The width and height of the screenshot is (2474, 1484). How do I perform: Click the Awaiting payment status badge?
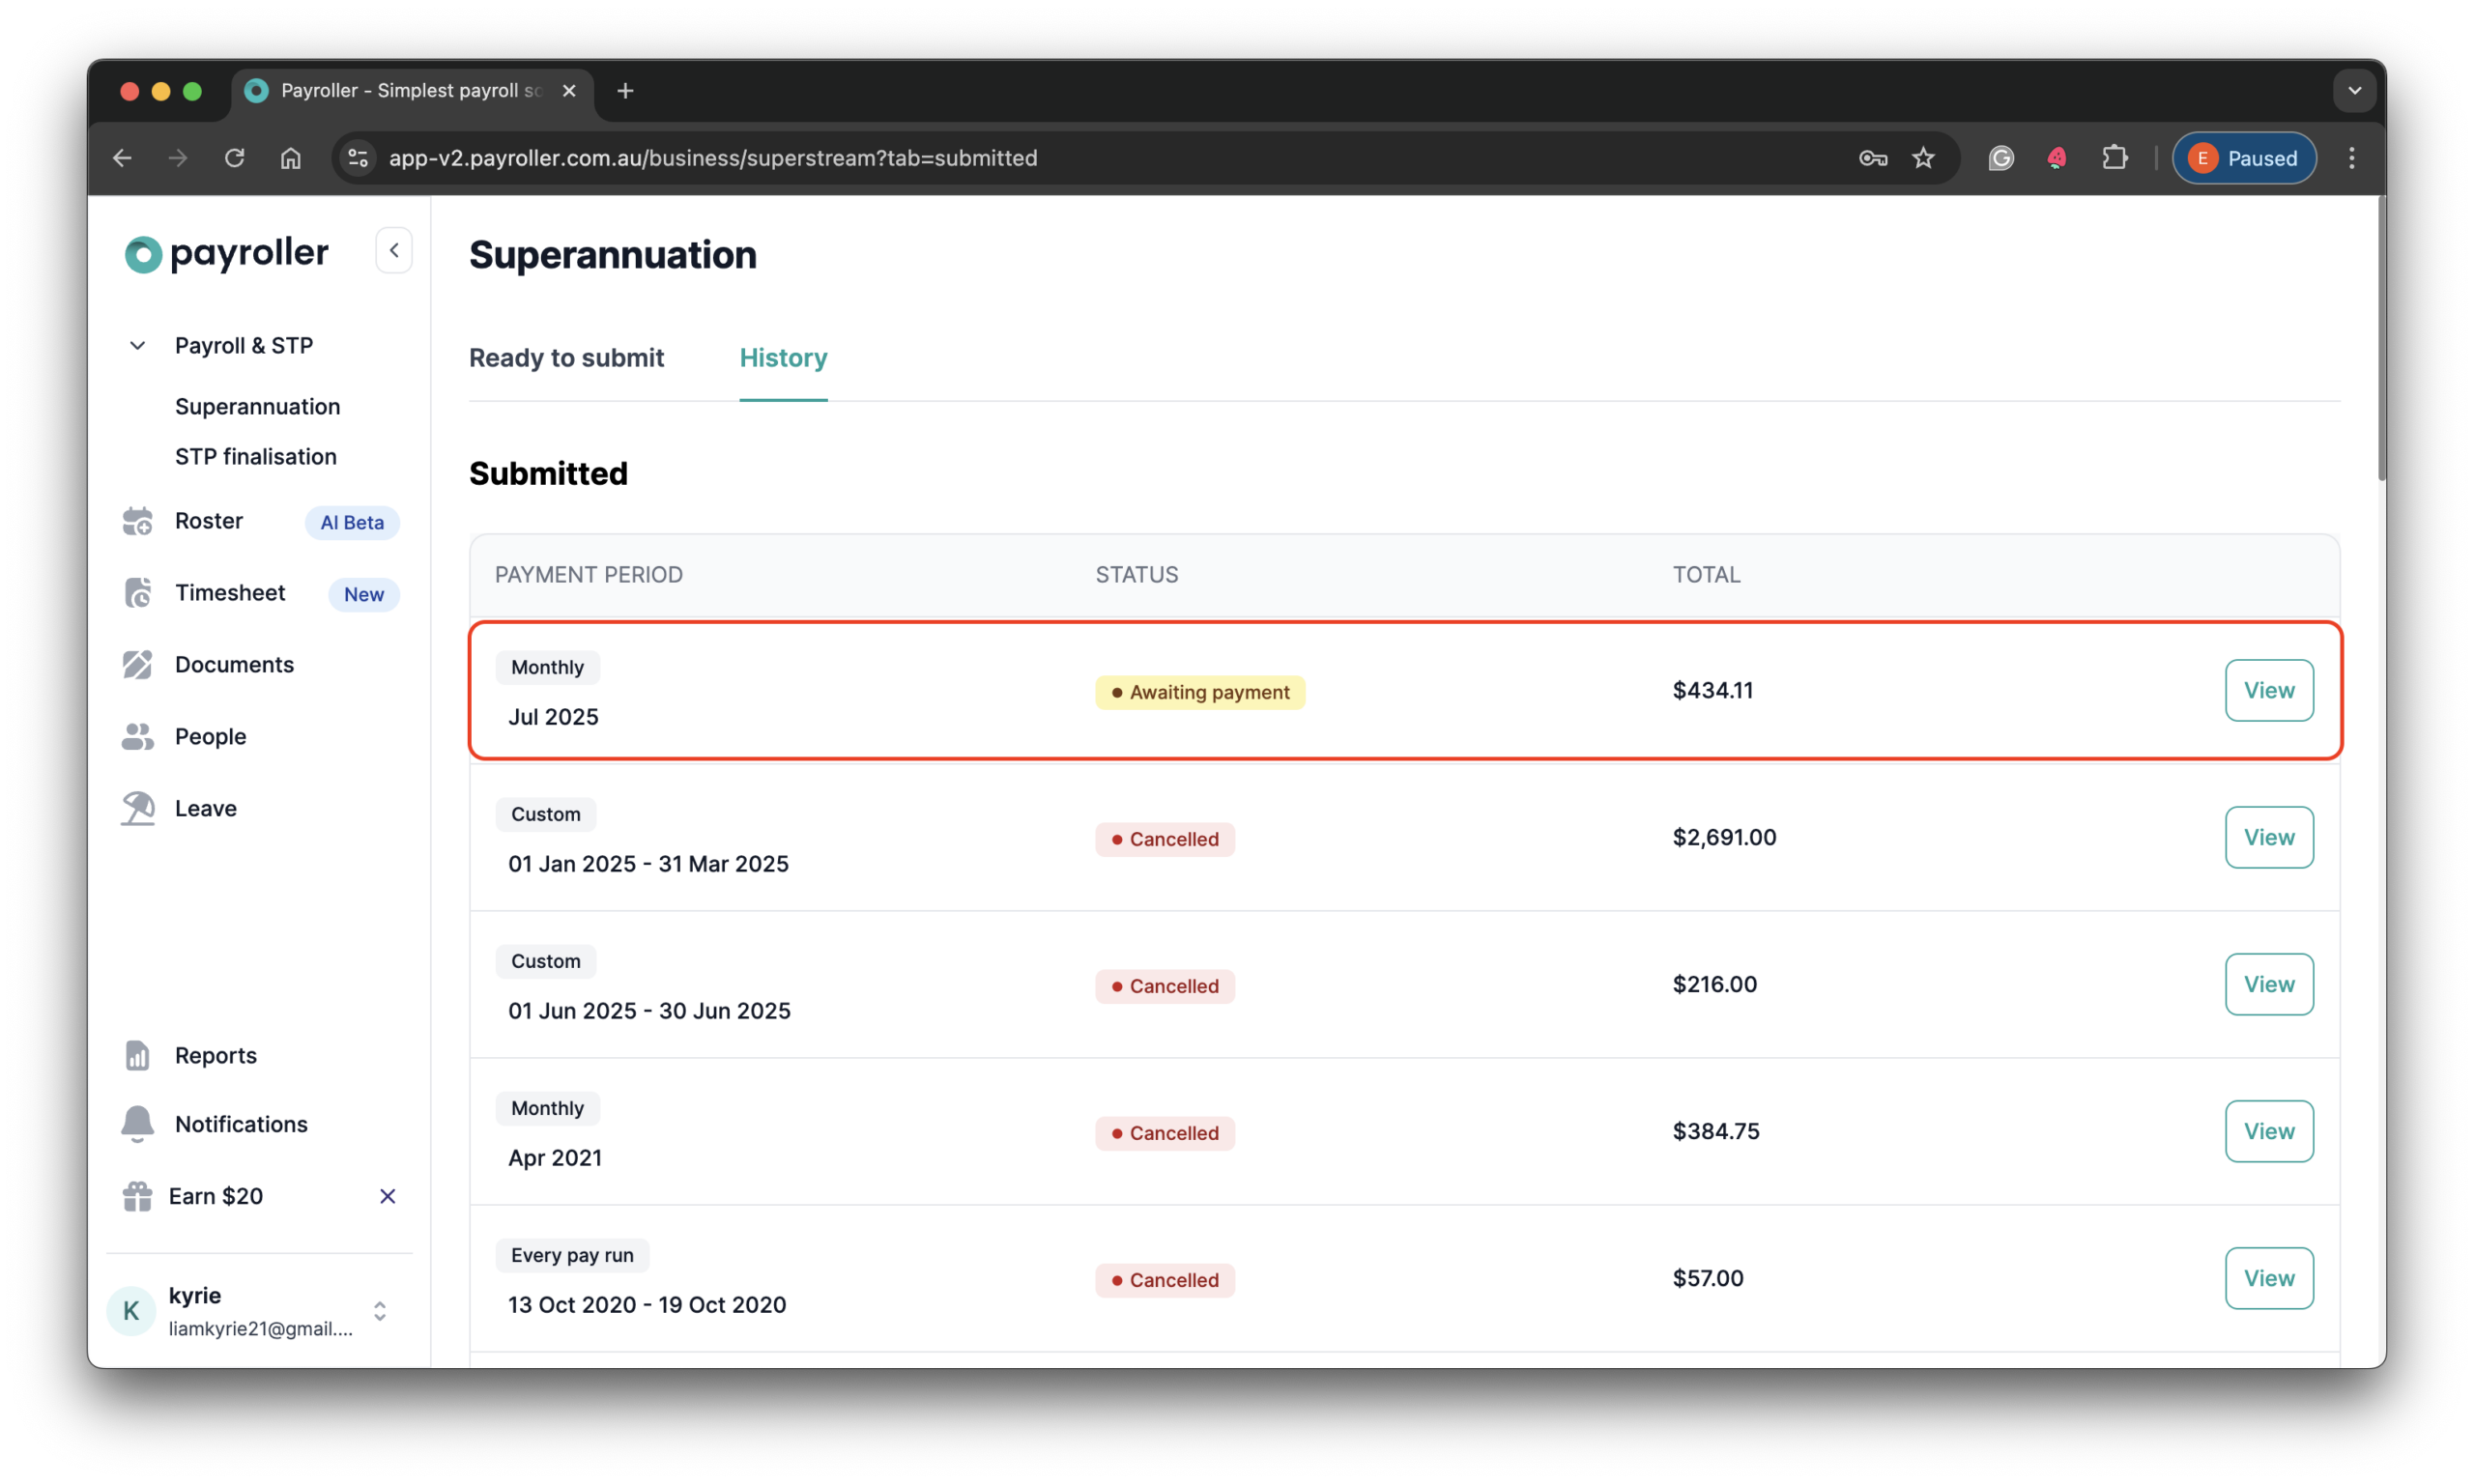(x=1199, y=692)
